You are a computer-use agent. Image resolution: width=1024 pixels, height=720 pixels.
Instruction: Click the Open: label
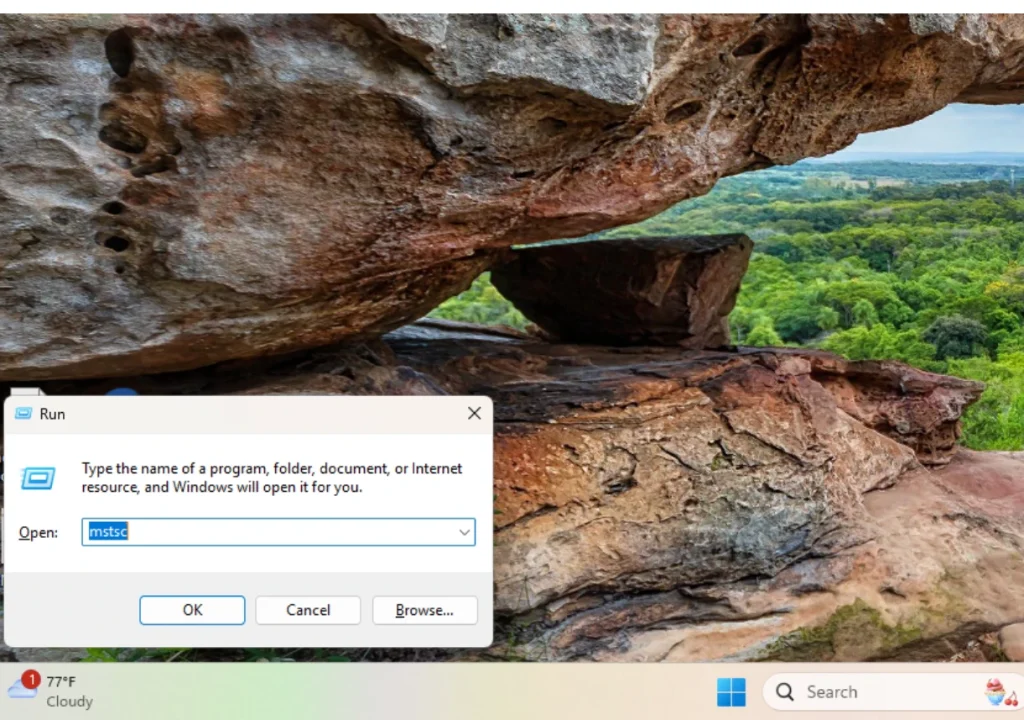[x=38, y=532]
